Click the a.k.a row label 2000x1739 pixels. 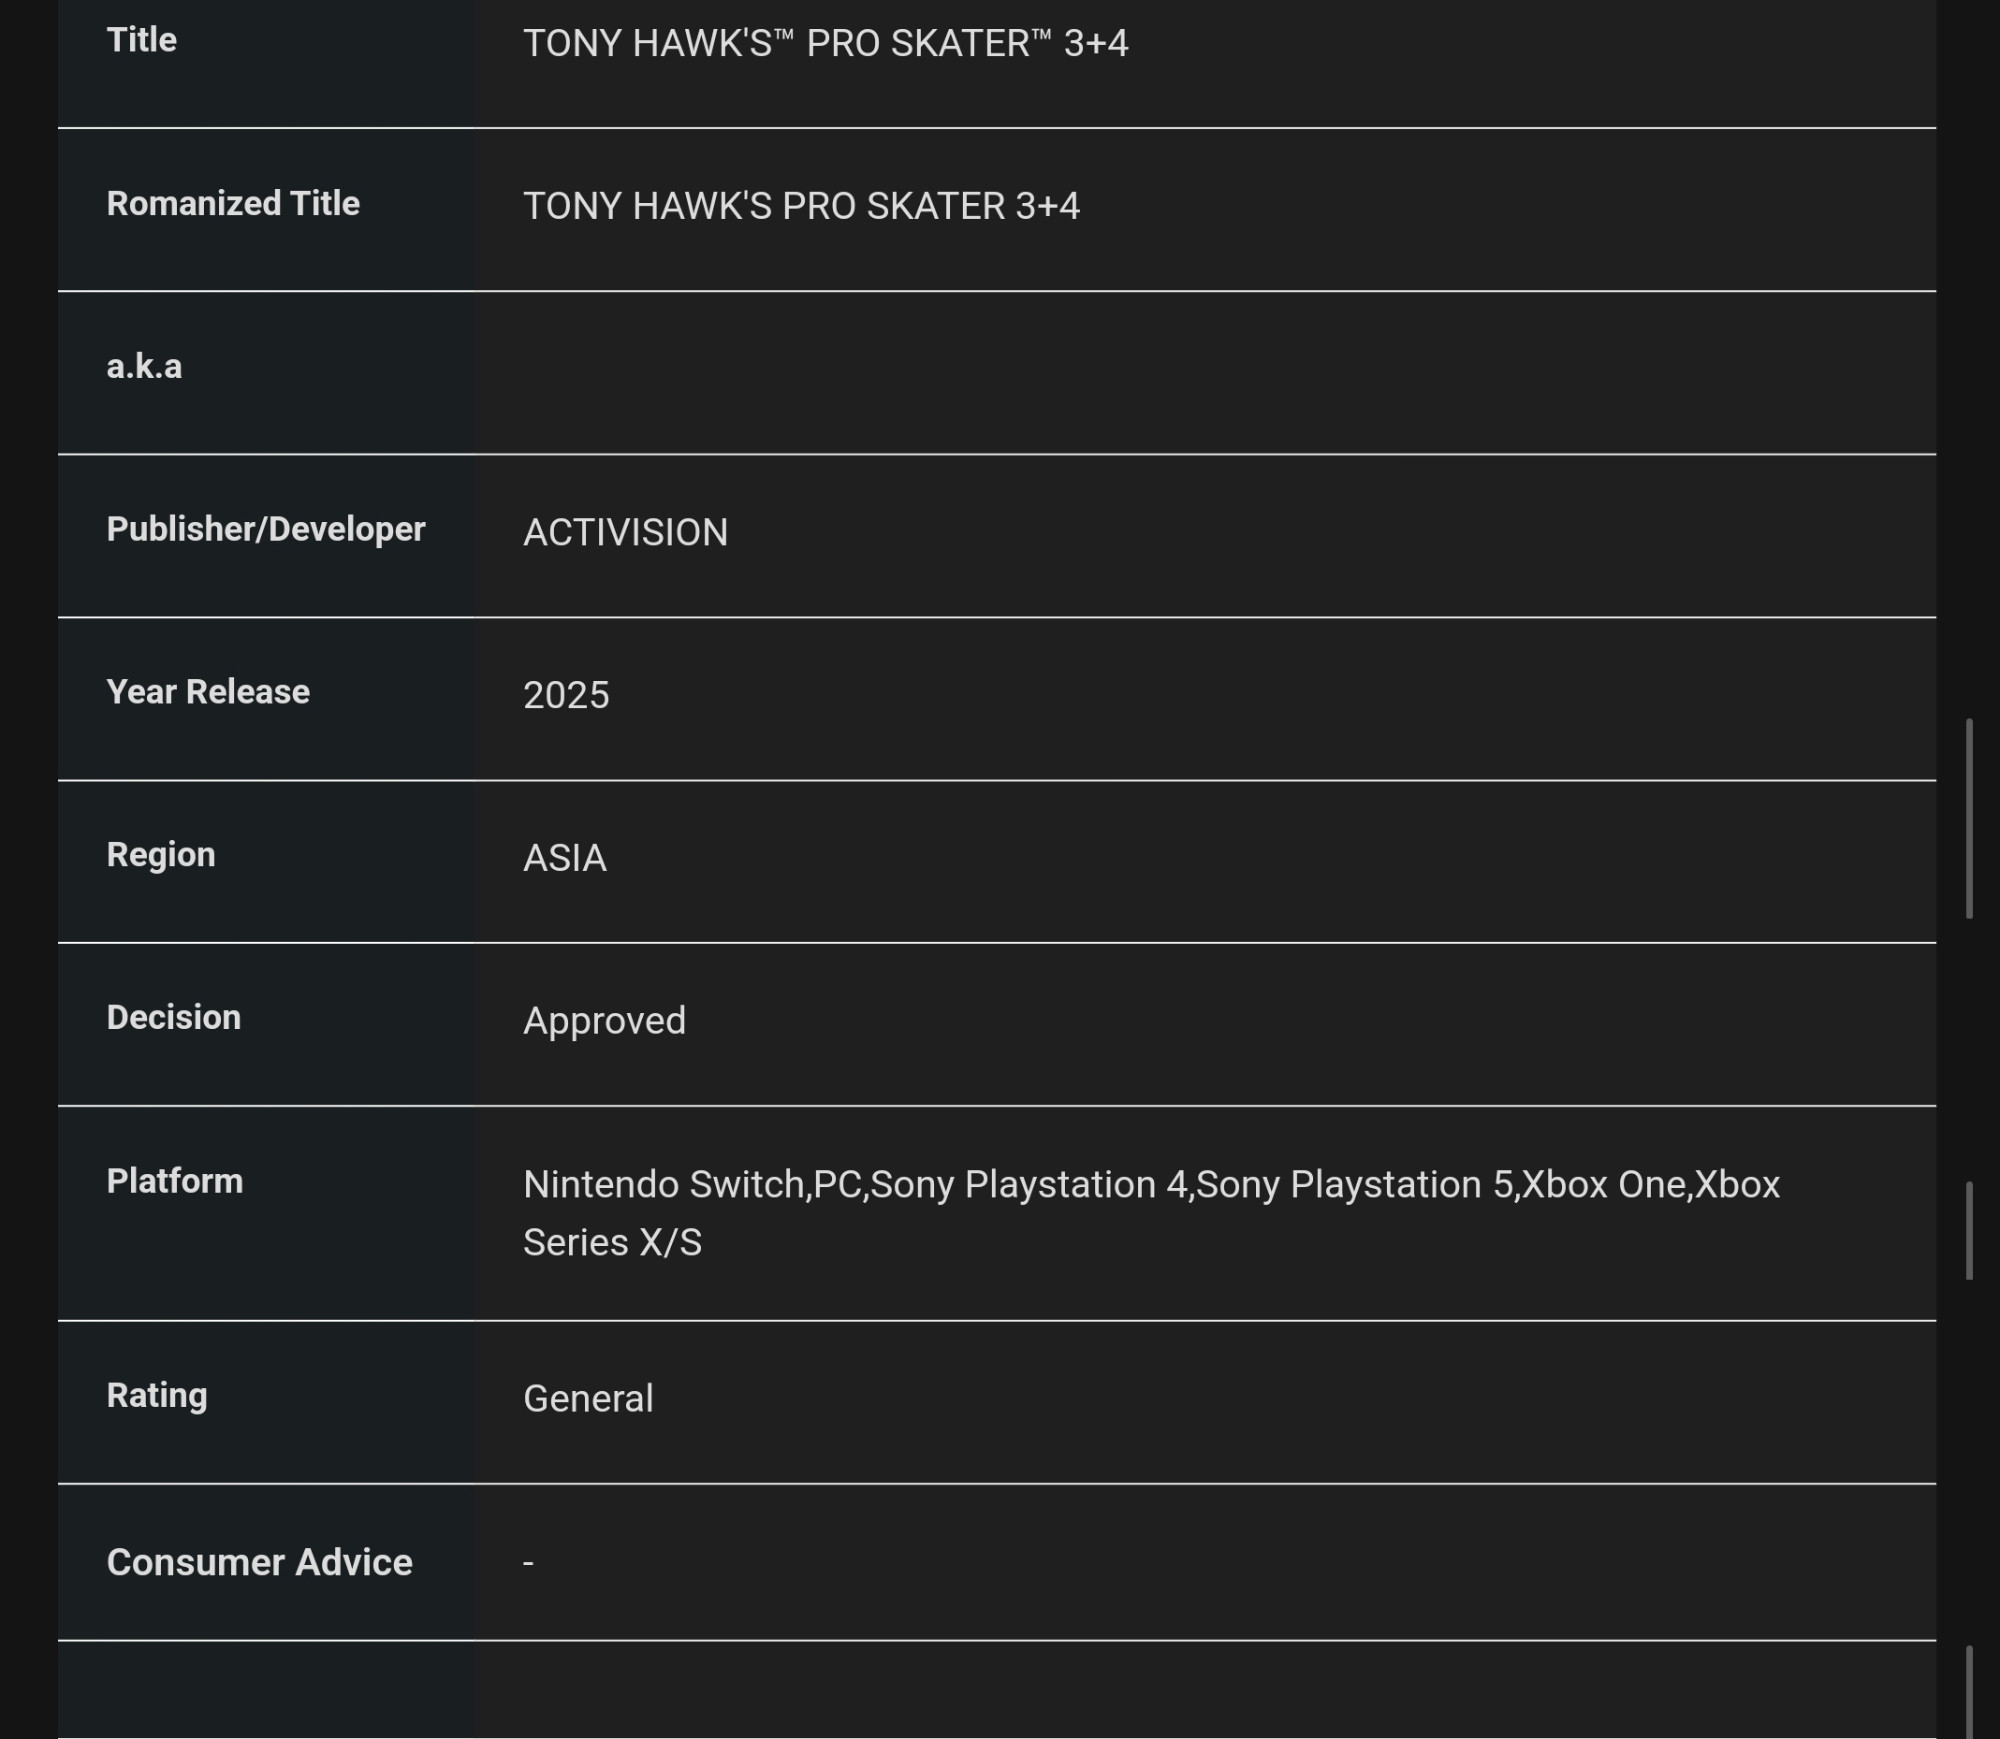145,366
